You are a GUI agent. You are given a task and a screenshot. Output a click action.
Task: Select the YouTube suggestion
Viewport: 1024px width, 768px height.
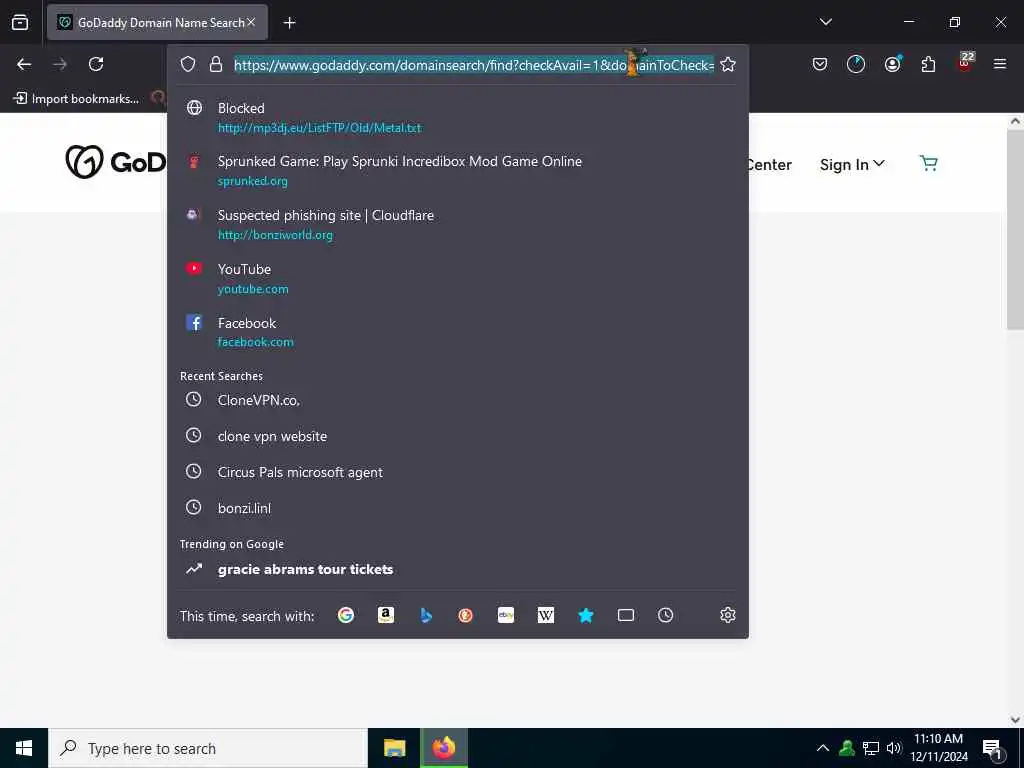(x=457, y=279)
